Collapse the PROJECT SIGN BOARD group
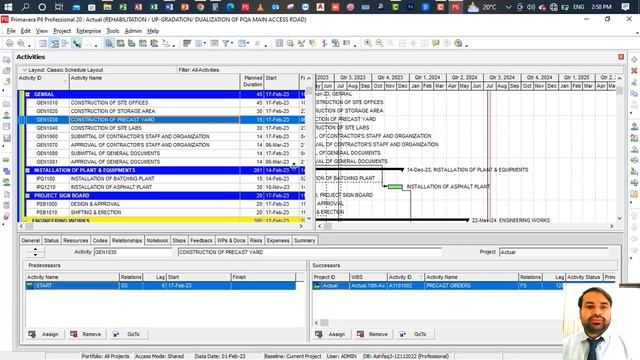The image size is (640, 360). [x=28, y=196]
